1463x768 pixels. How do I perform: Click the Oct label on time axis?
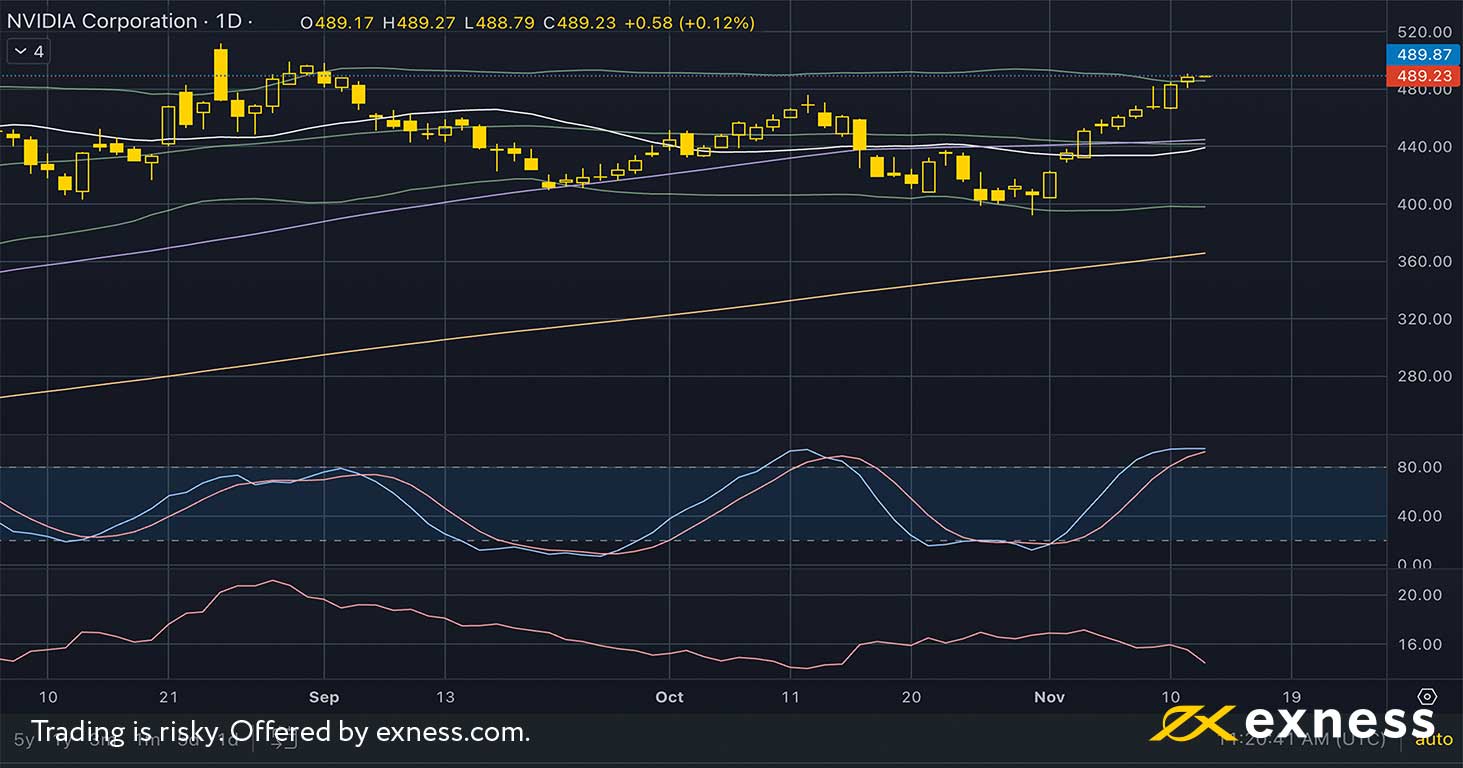click(669, 697)
